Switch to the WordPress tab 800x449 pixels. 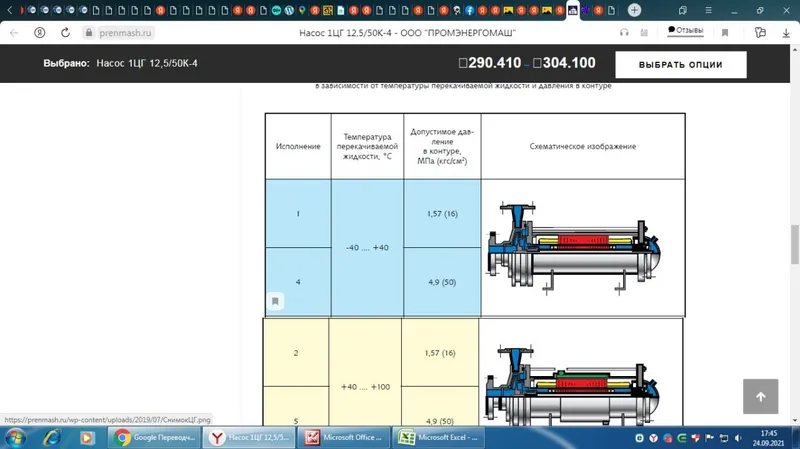pos(289,10)
